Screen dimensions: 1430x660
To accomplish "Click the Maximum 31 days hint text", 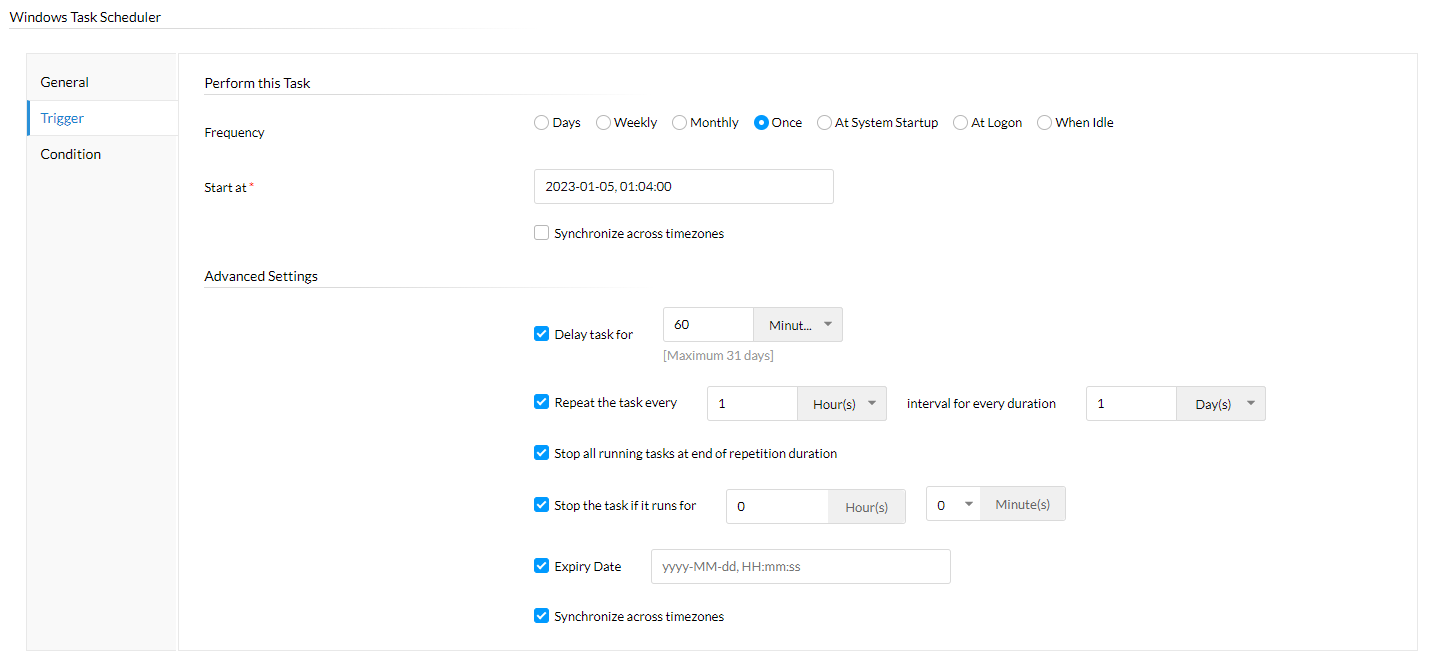I will 718,356.
